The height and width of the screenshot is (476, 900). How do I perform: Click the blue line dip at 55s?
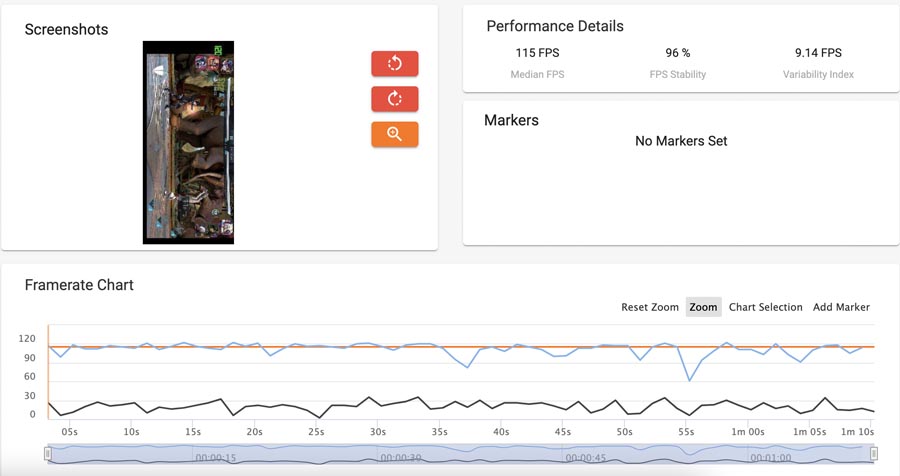(689, 380)
